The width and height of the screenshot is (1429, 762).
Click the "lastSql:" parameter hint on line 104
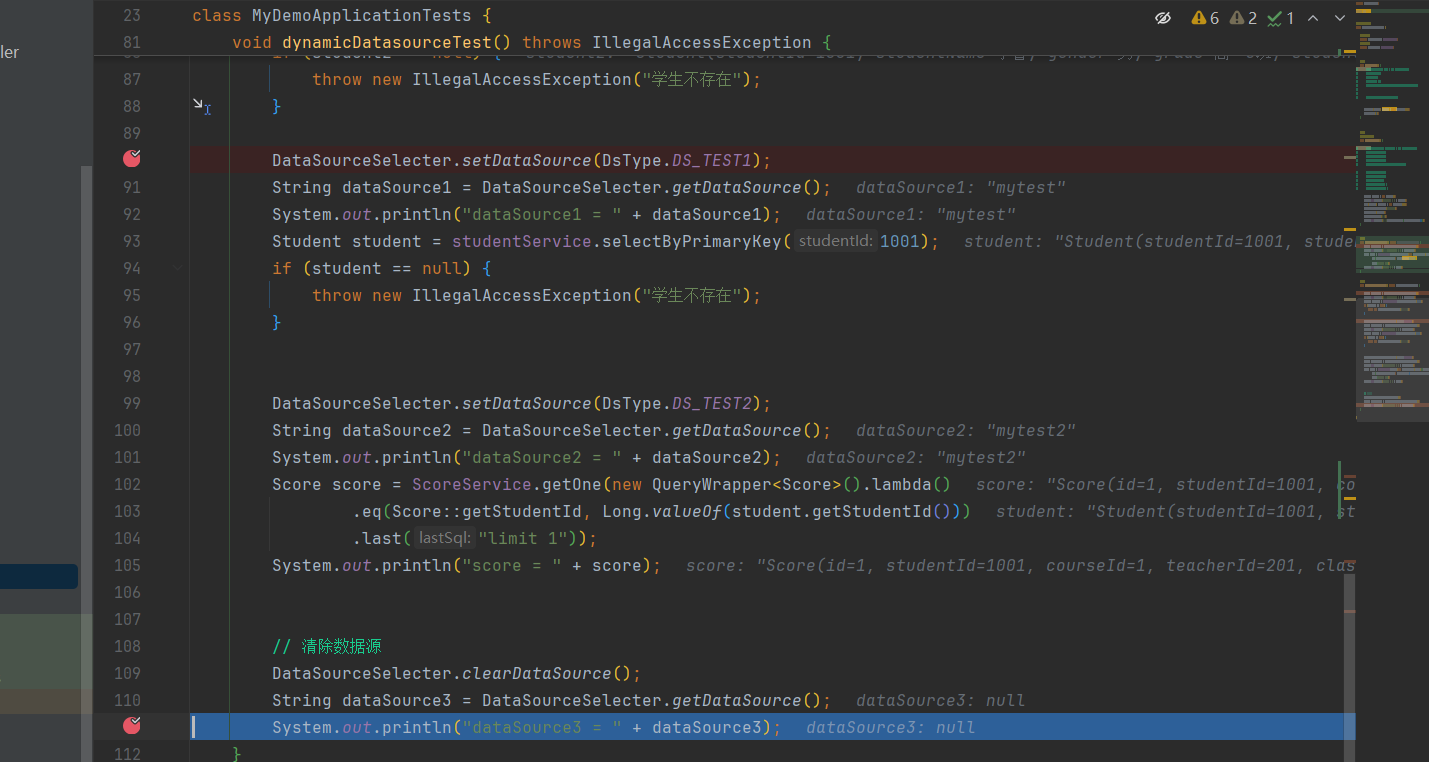coord(443,538)
